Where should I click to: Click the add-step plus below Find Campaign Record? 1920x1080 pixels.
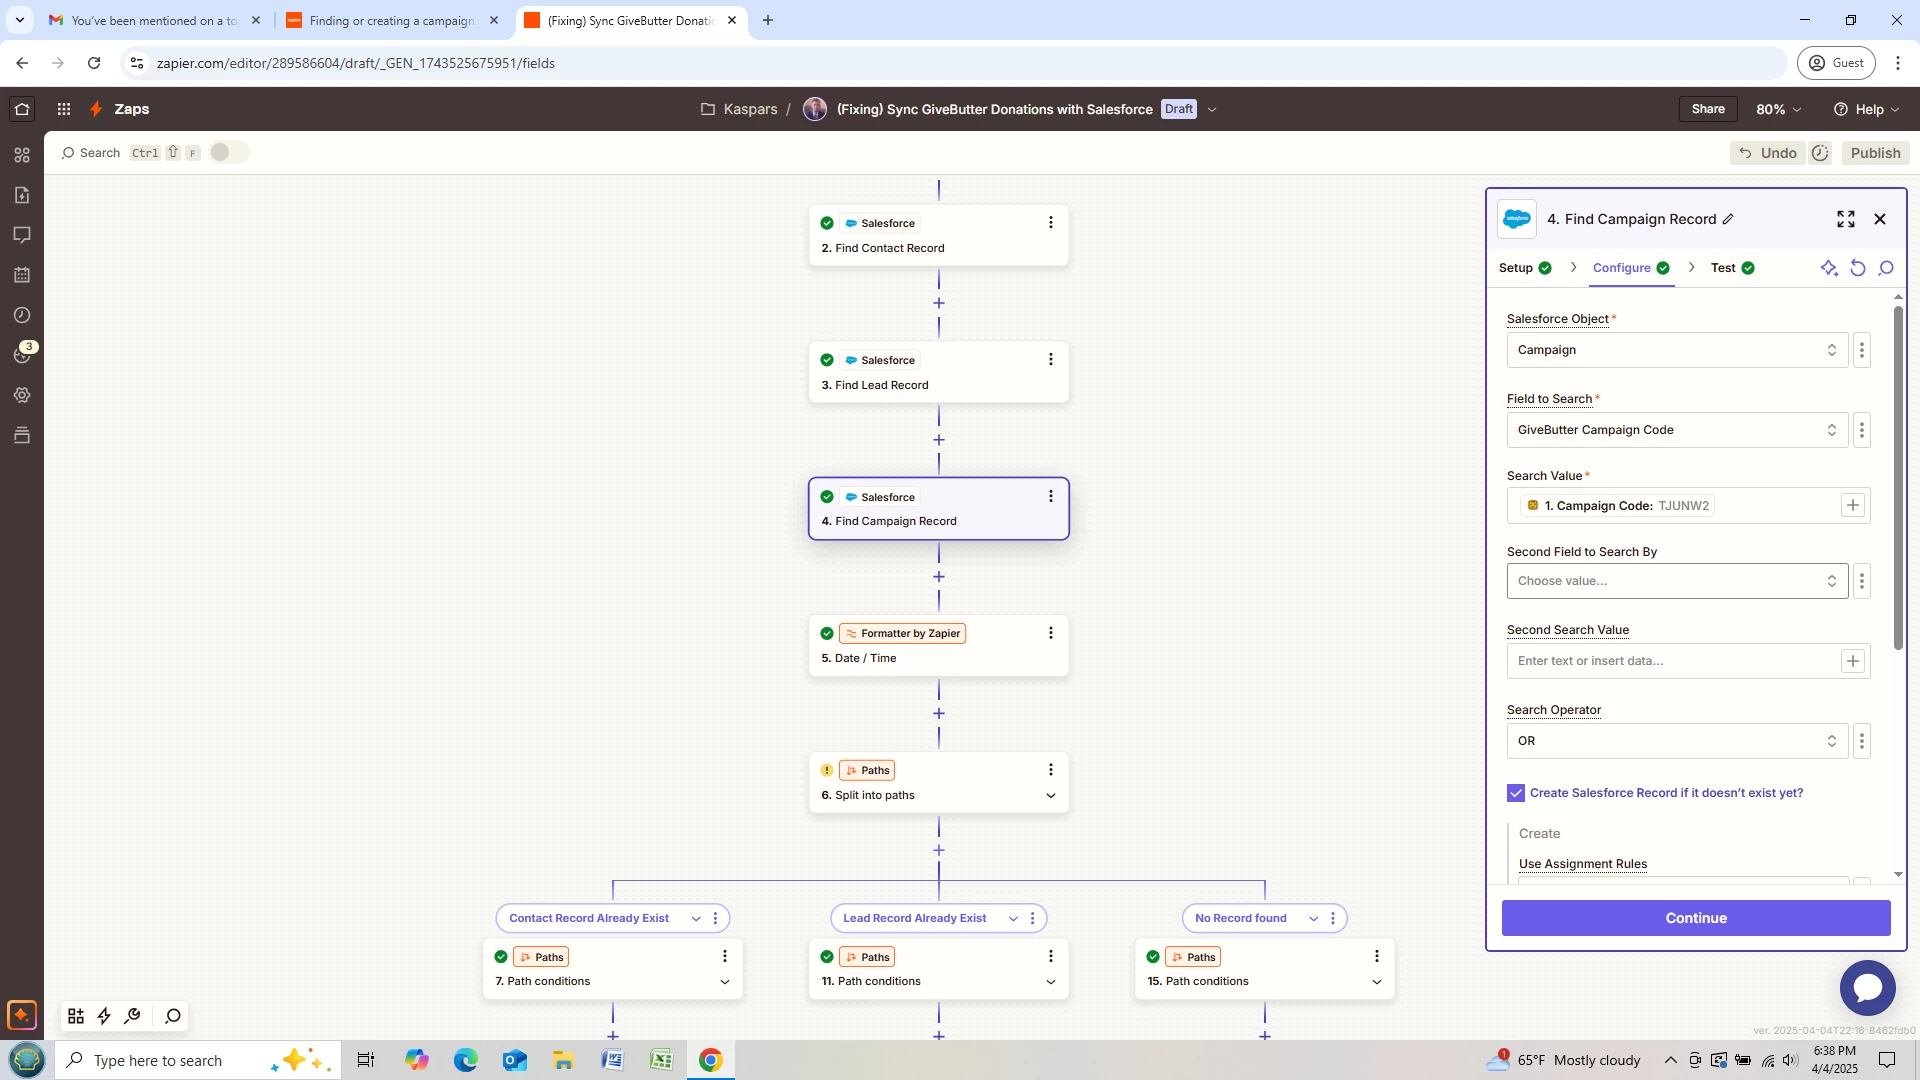click(938, 577)
